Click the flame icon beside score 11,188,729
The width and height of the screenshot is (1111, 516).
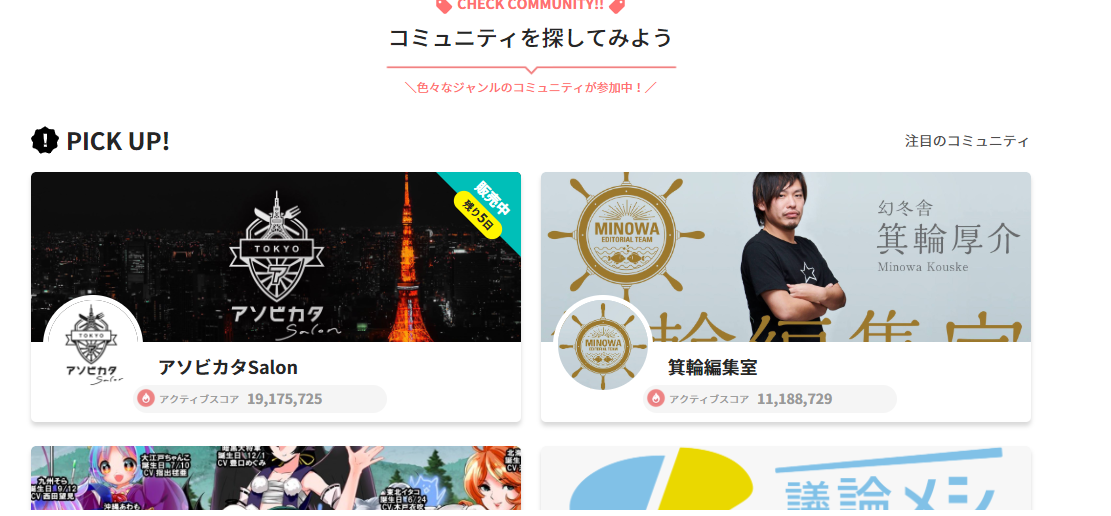point(656,398)
